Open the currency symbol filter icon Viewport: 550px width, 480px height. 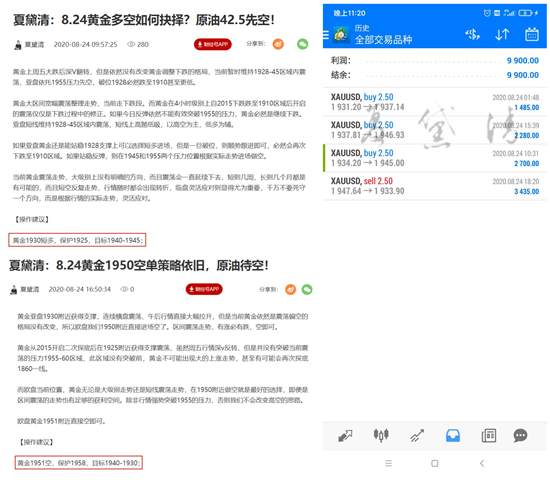(472, 34)
